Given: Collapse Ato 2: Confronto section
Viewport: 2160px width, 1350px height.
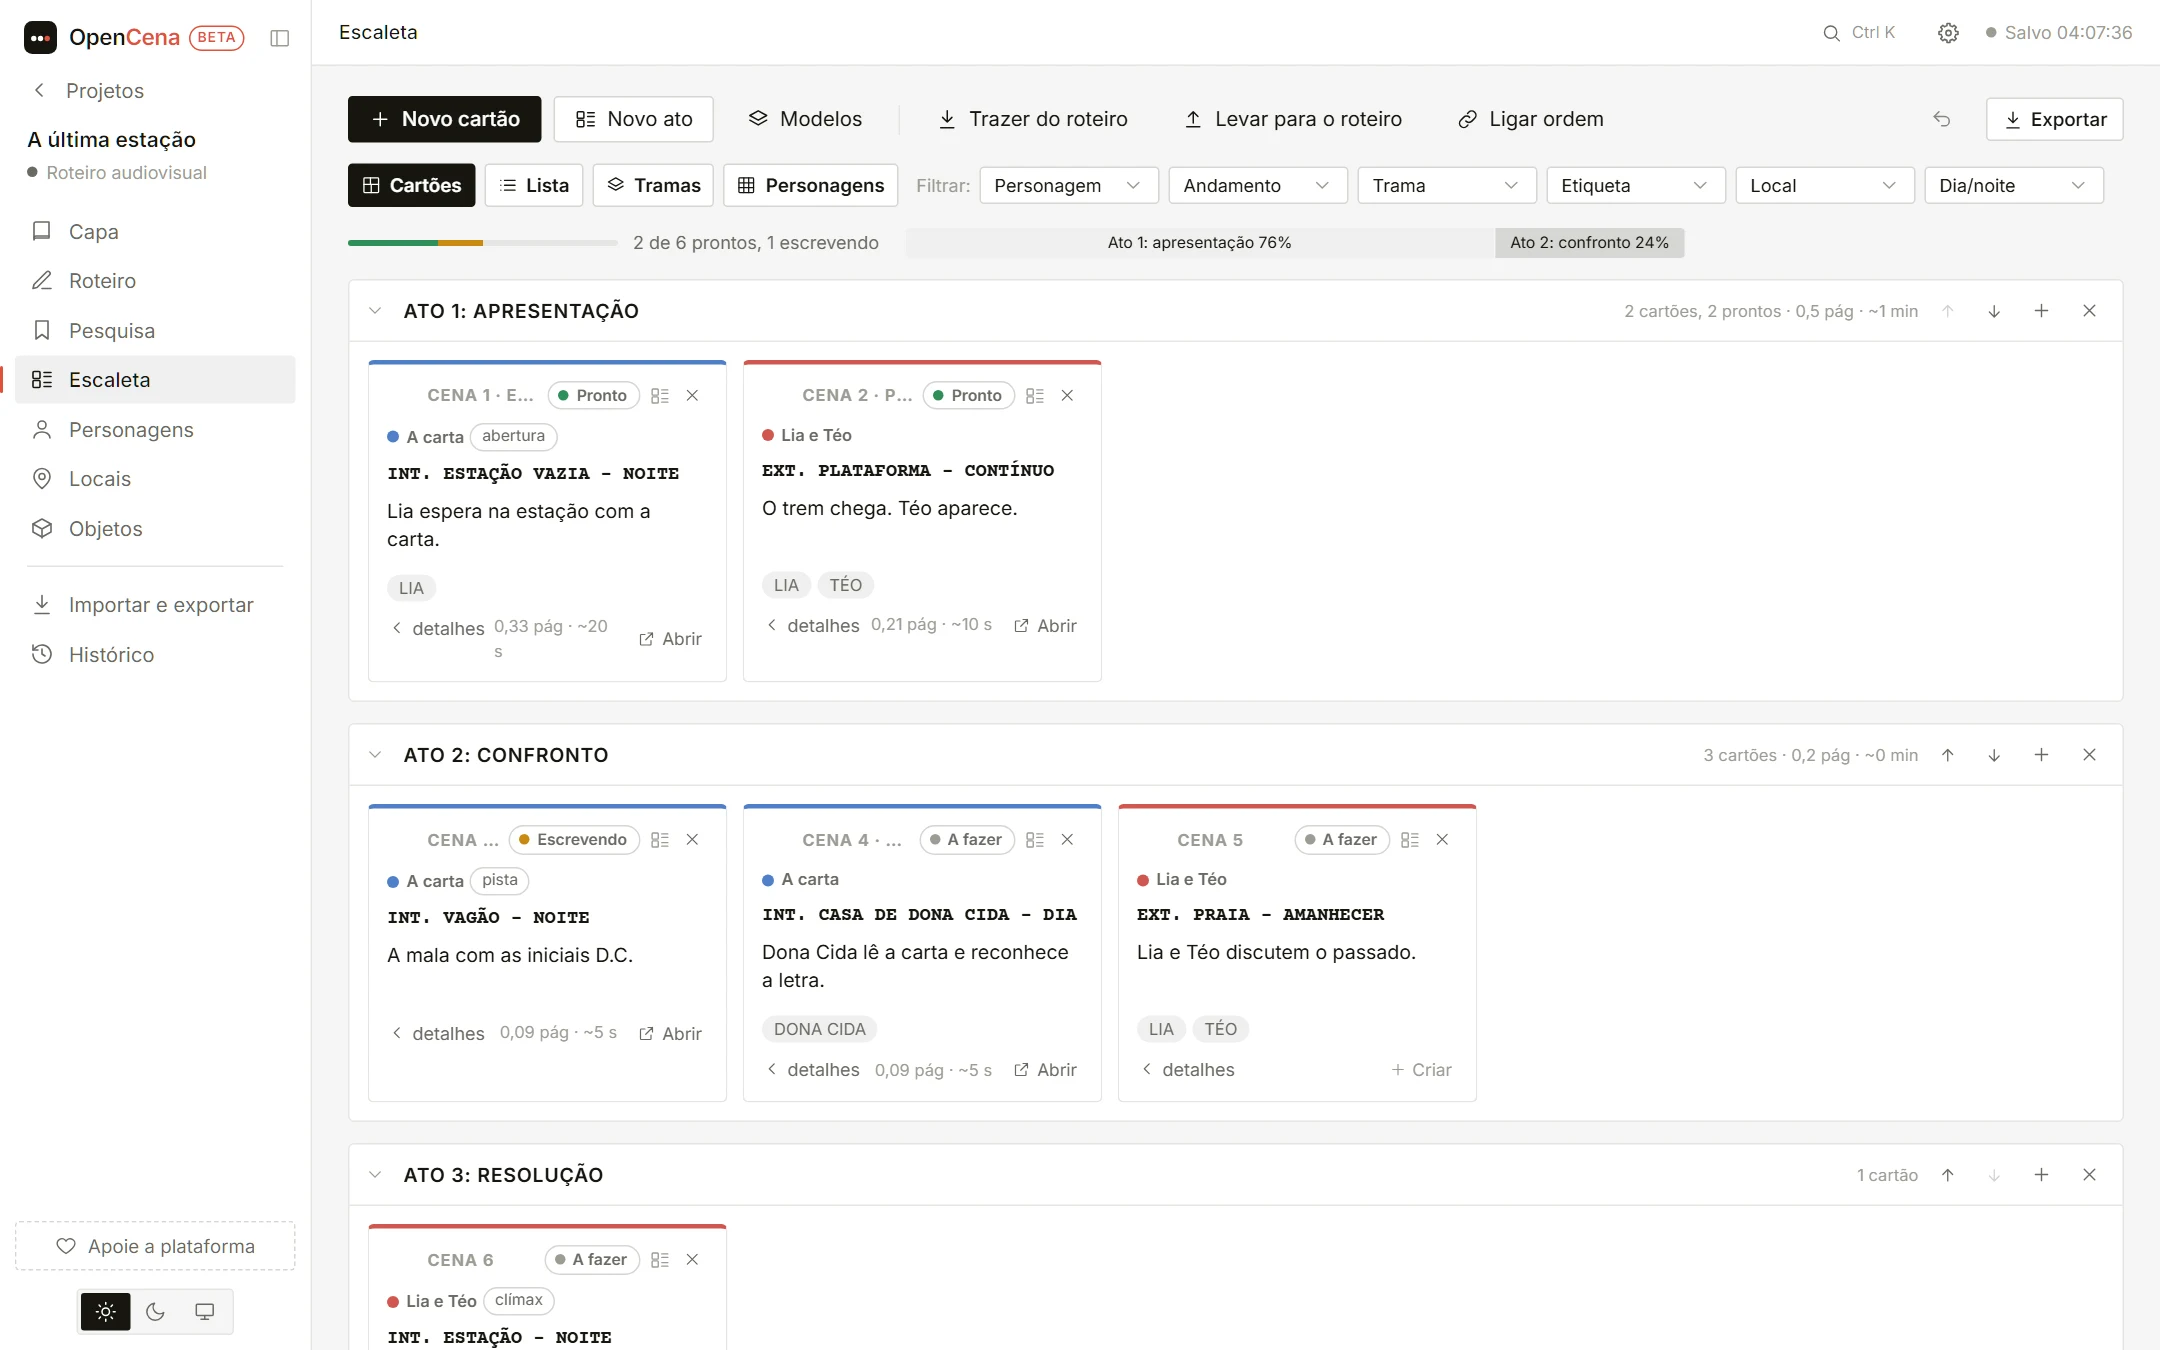Looking at the screenshot, I should pyautogui.click(x=375, y=755).
